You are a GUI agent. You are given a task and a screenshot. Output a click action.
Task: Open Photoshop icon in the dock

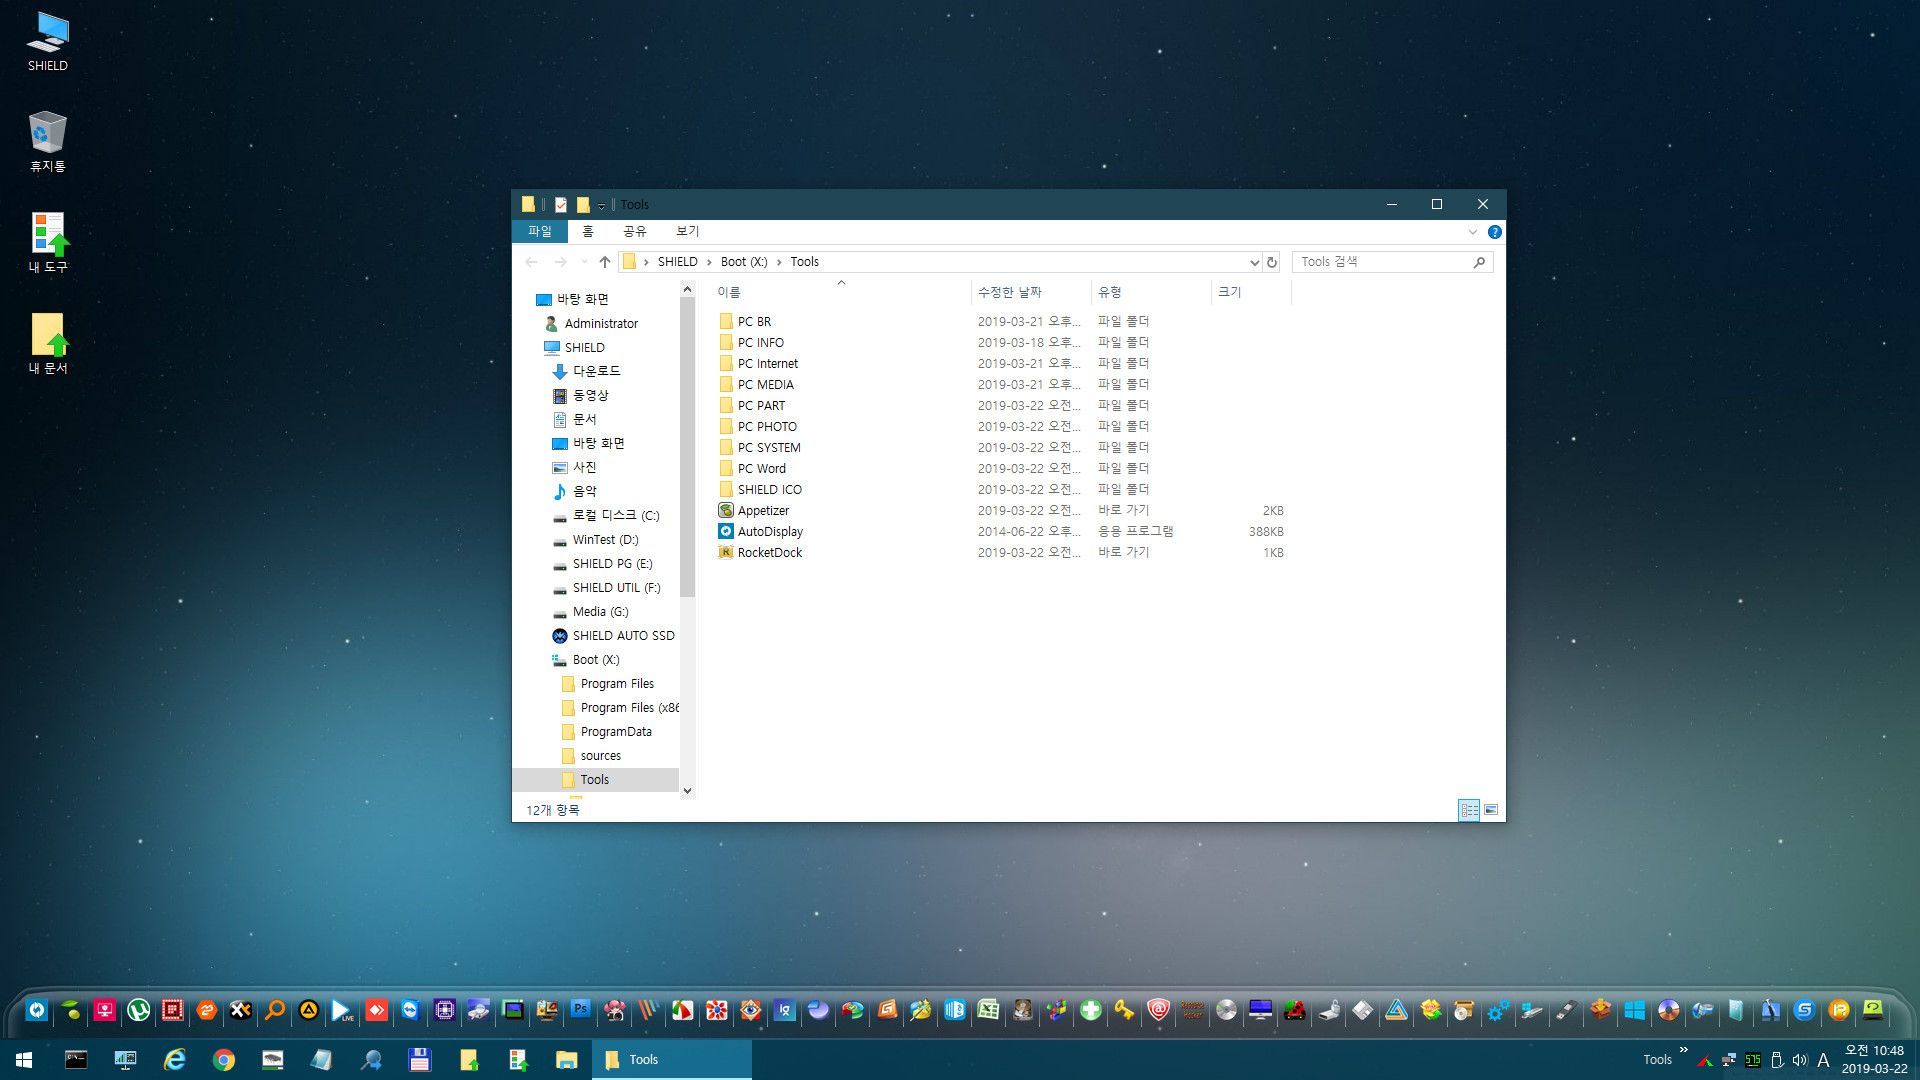pos(581,1010)
